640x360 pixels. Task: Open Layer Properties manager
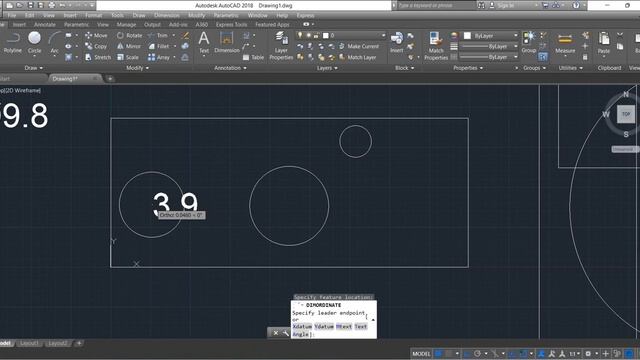coord(281,46)
